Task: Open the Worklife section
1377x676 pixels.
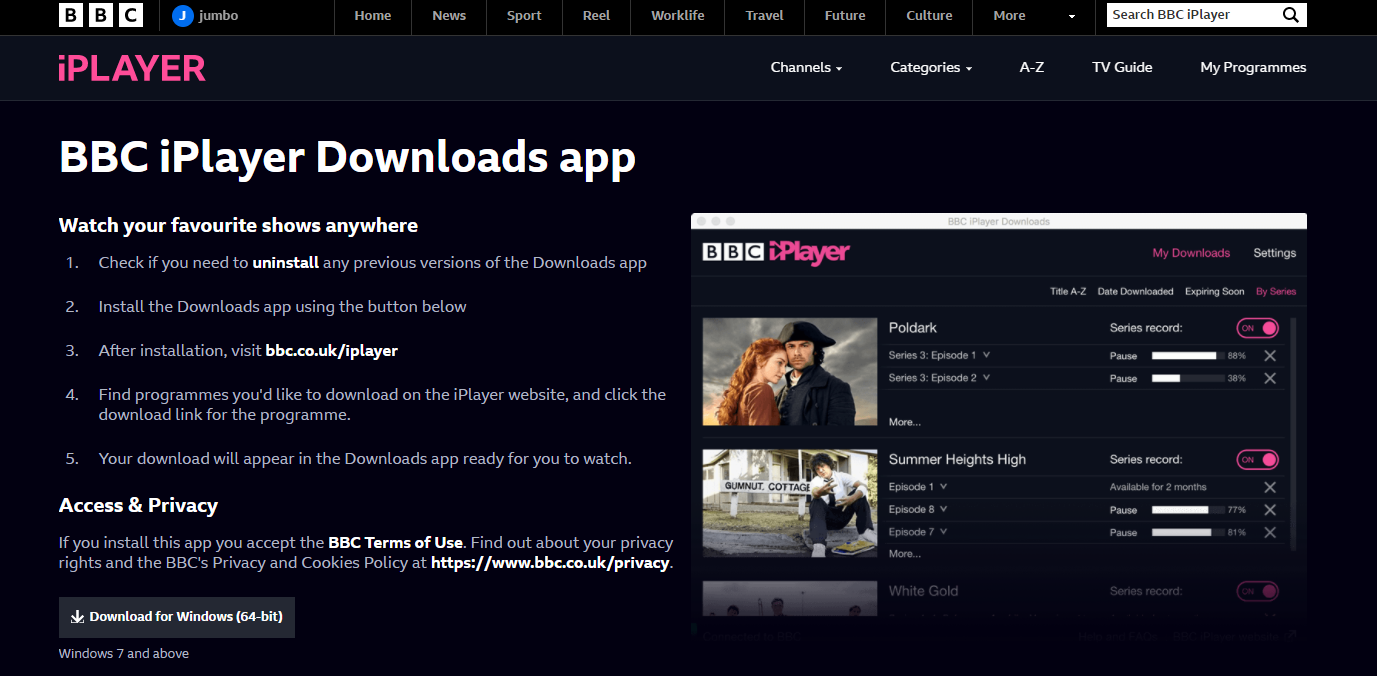Action: click(x=678, y=15)
